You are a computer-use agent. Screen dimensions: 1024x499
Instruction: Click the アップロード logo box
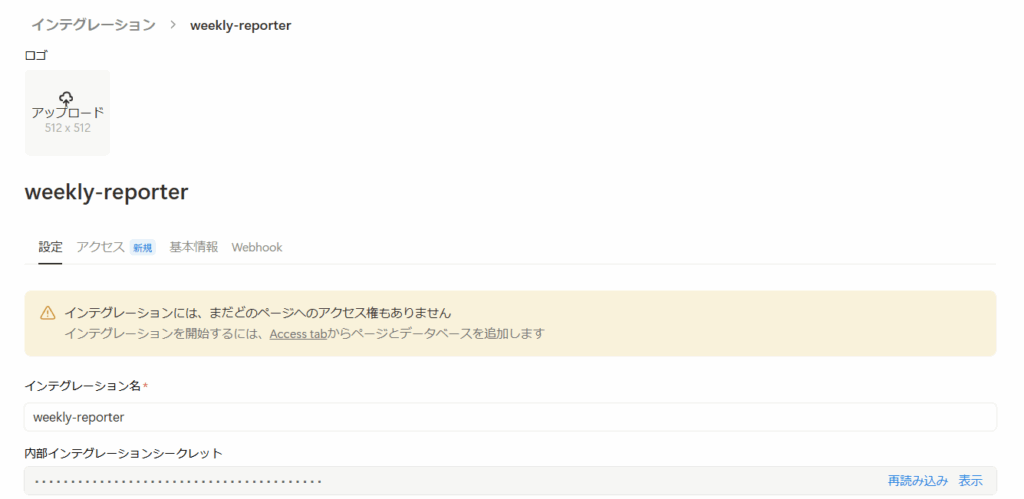pos(67,113)
